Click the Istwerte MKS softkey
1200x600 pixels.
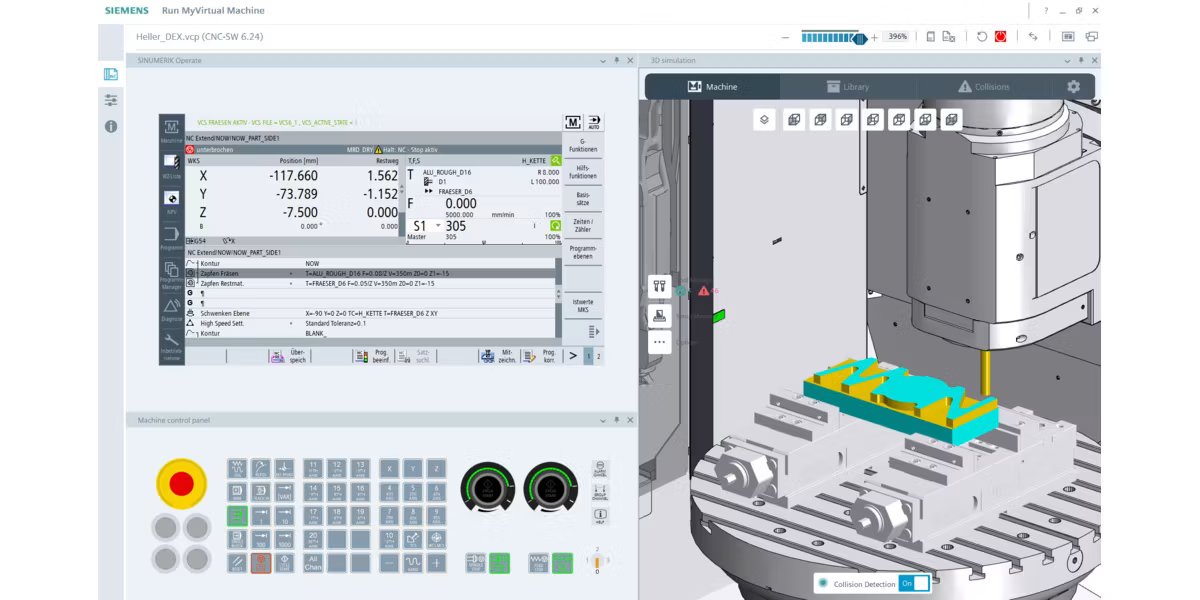[583, 305]
